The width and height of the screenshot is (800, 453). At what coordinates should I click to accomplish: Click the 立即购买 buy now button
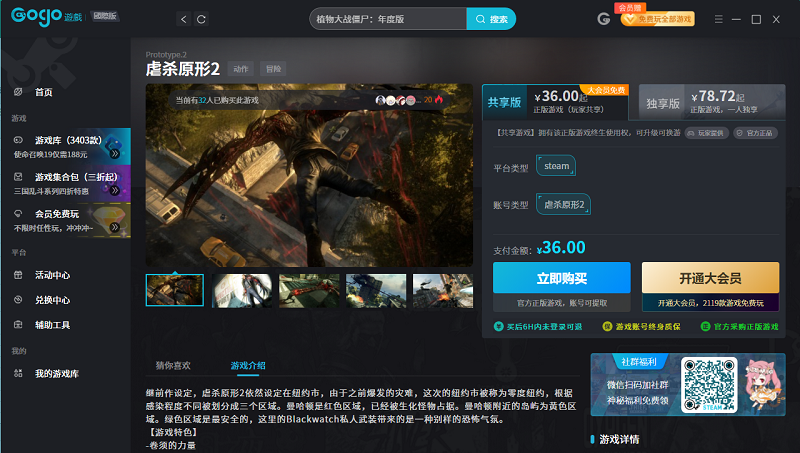[562, 278]
